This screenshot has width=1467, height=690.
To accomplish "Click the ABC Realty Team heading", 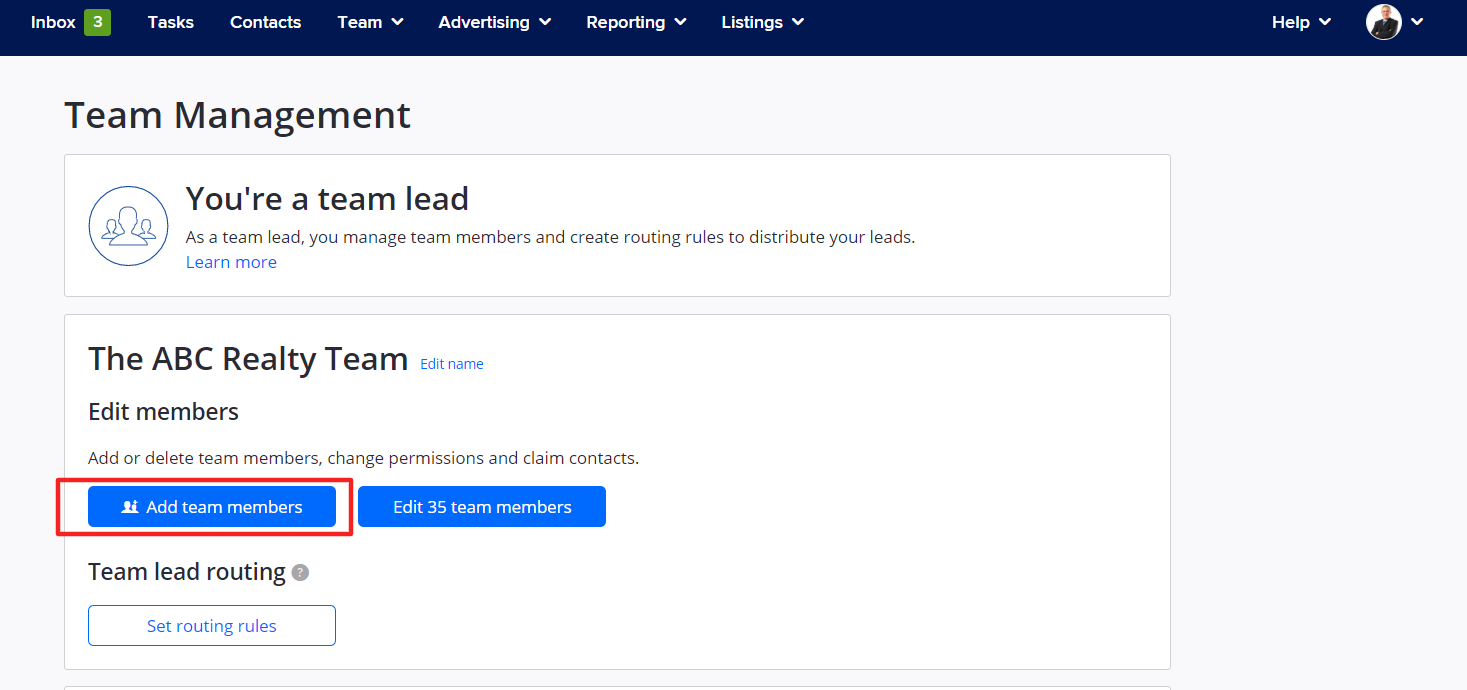I will (x=248, y=359).
